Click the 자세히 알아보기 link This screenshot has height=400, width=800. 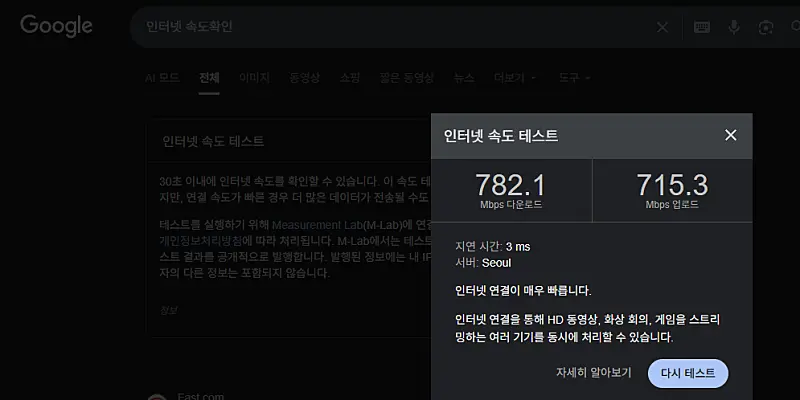[x=594, y=373]
